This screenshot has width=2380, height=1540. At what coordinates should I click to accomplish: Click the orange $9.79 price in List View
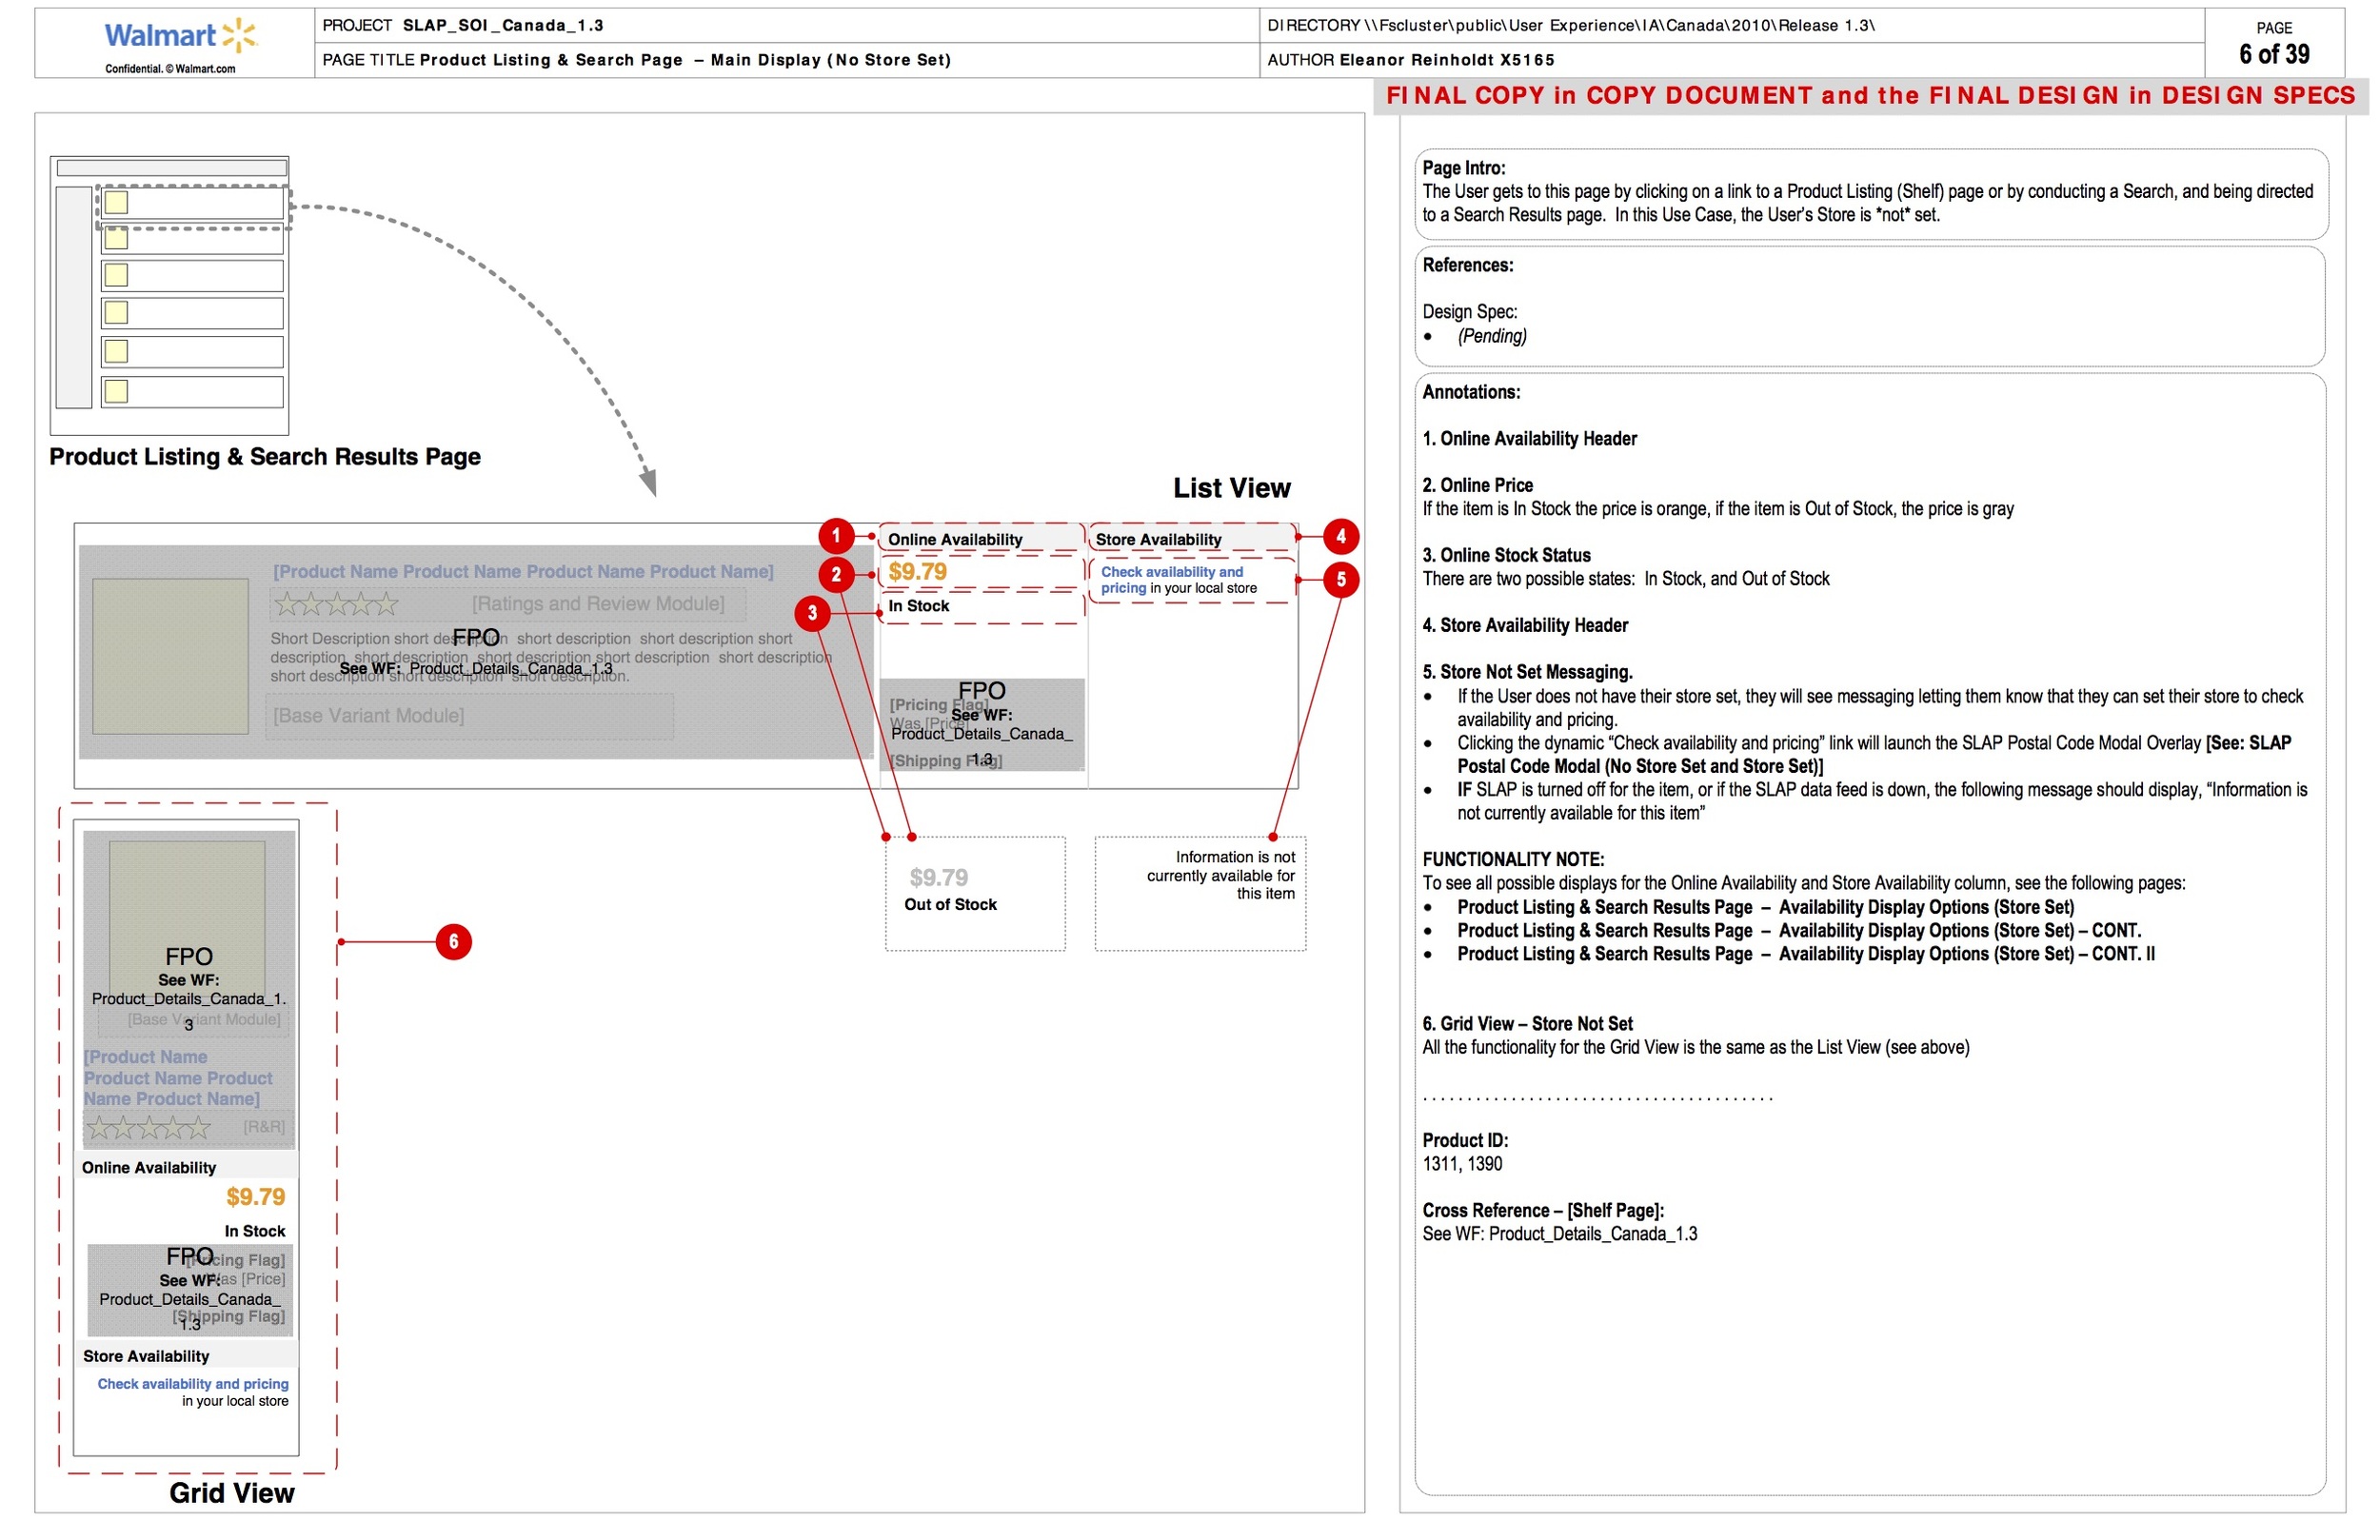point(917,572)
